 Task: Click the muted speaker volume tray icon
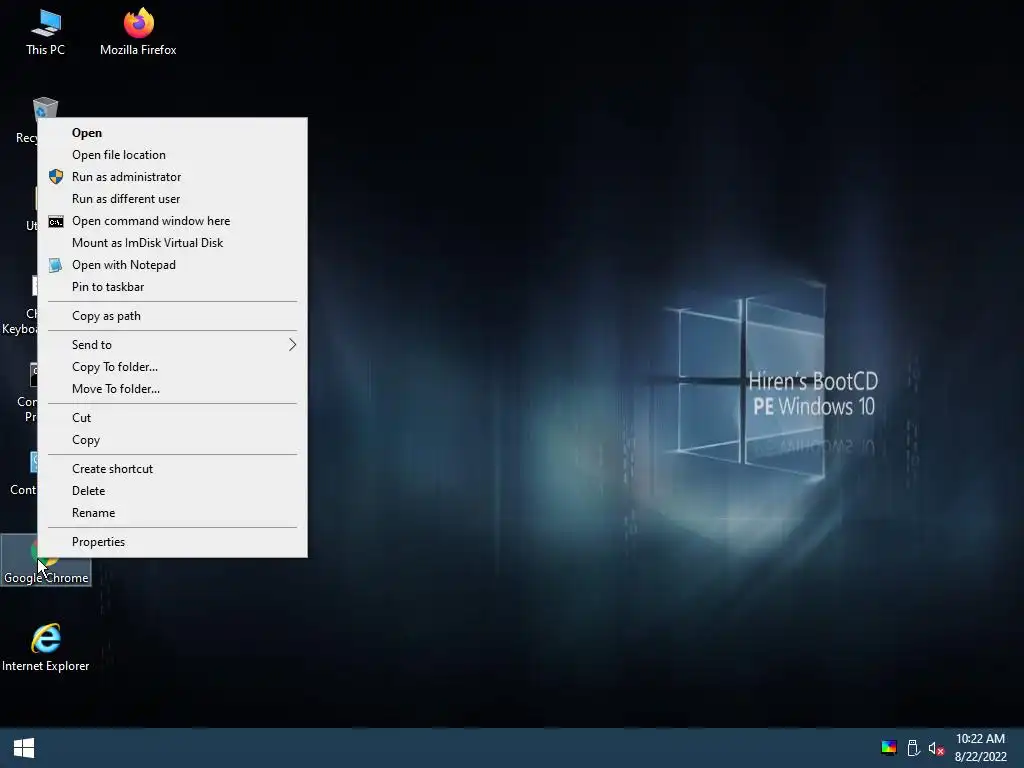tap(936, 748)
